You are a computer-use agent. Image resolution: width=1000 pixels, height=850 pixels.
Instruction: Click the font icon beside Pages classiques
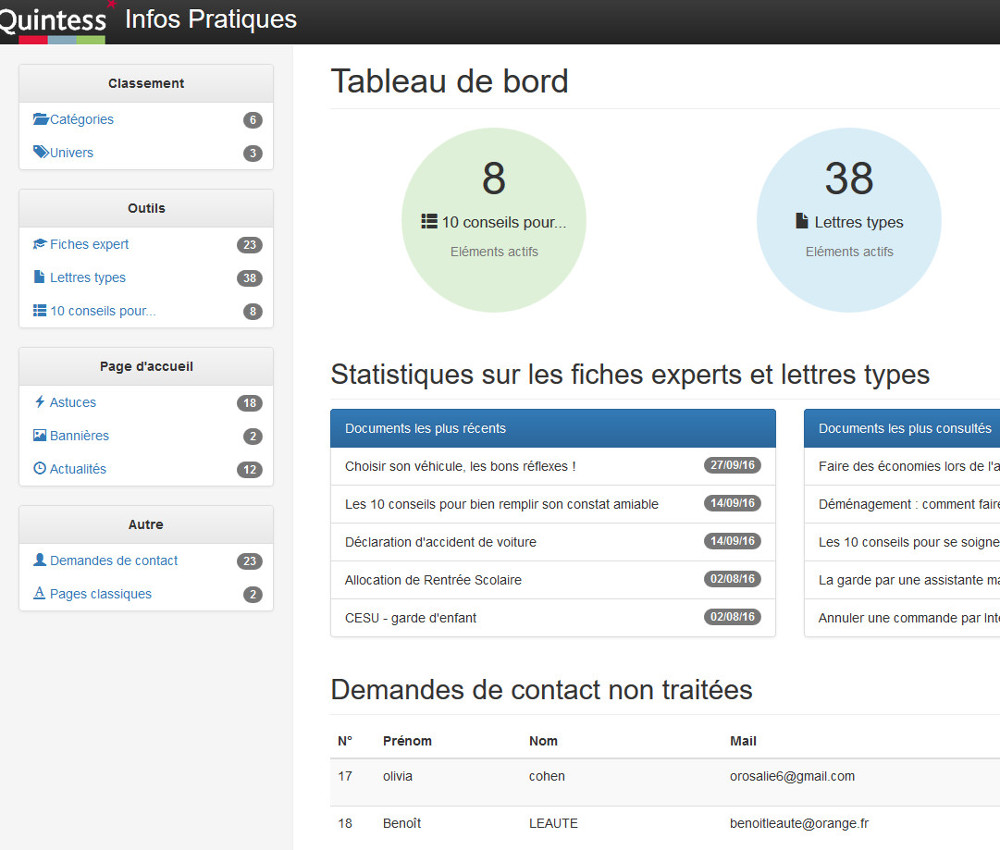[x=40, y=594]
